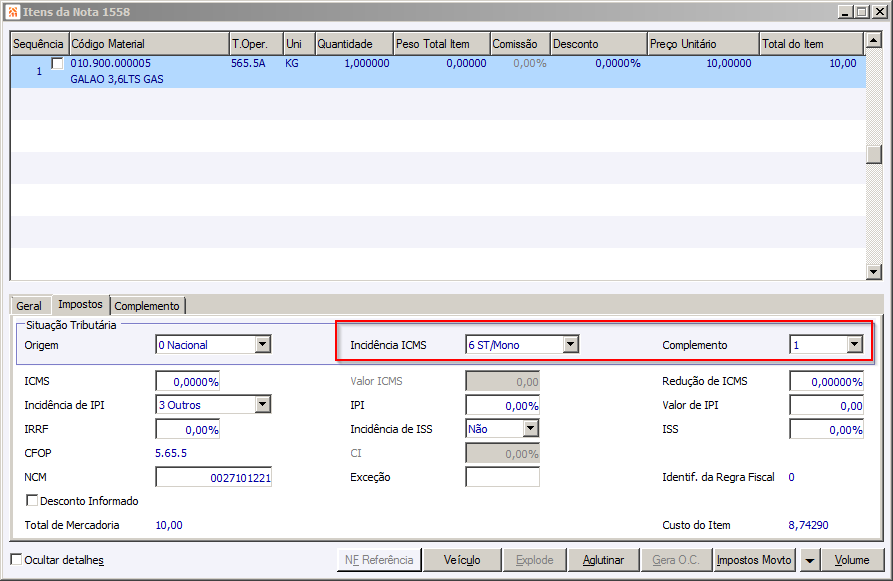The height and width of the screenshot is (581, 893).
Task: Click the Total de Mercadoria value 10,00
Action: (169, 525)
